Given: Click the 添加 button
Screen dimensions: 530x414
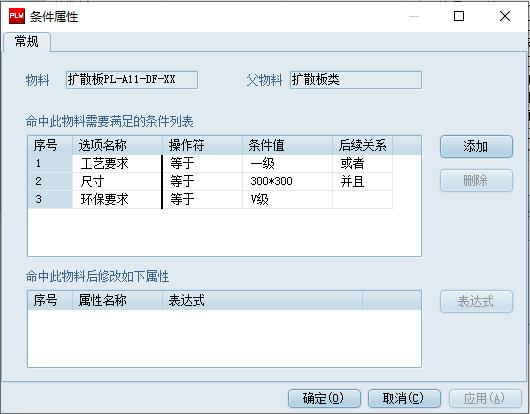Looking at the screenshot, I should [x=476, y=147].
